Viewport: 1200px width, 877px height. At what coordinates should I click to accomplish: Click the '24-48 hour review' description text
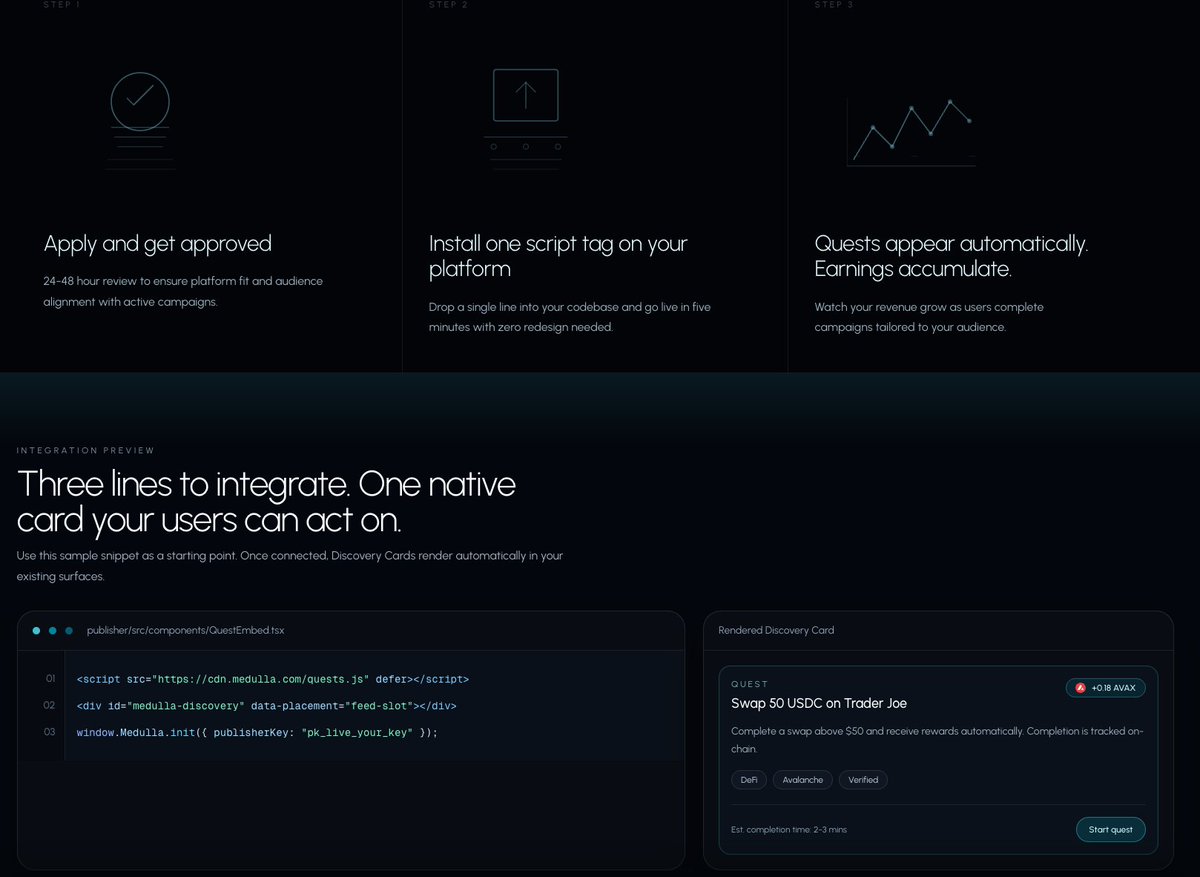183,291
